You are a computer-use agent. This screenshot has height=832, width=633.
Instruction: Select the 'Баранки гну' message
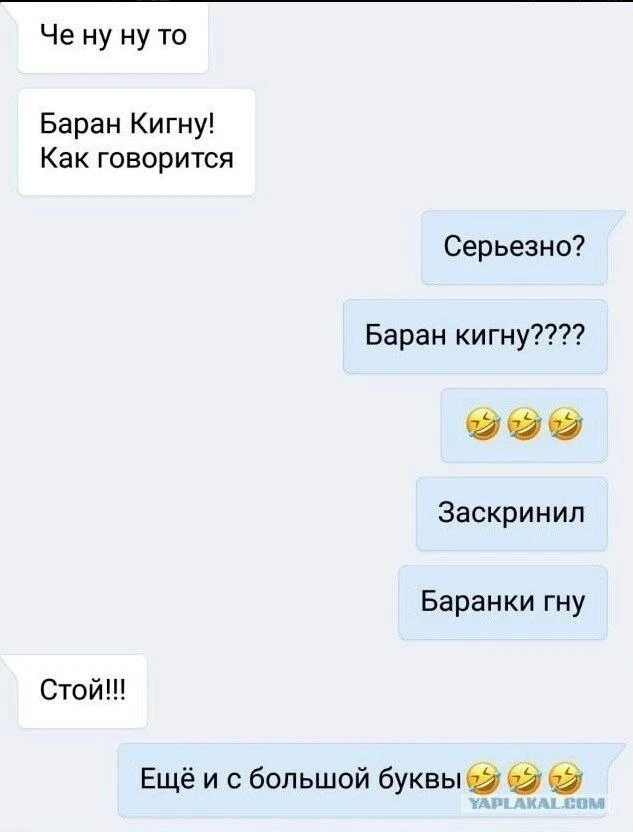(x=503, y=602)
